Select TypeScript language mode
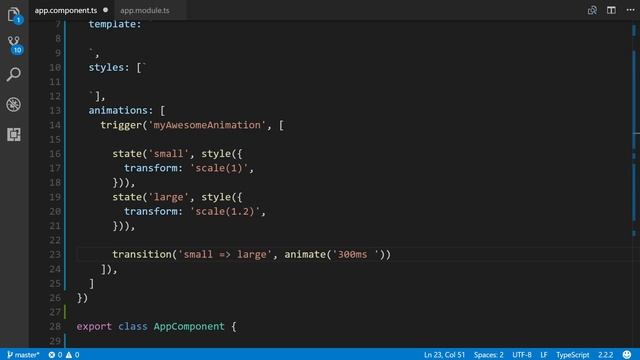Viewport: 640px width, 360px height. click(572, 355)
